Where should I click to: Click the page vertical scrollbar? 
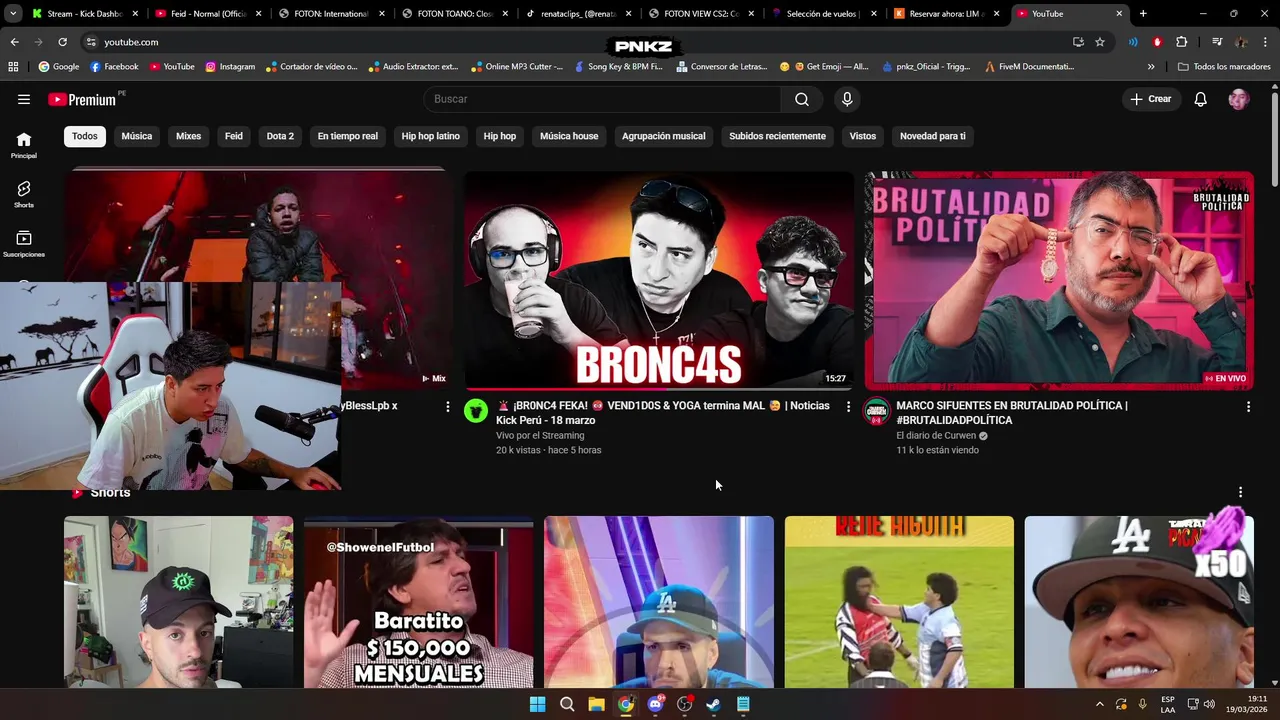pyautogui.click(x=1274, y=140)
